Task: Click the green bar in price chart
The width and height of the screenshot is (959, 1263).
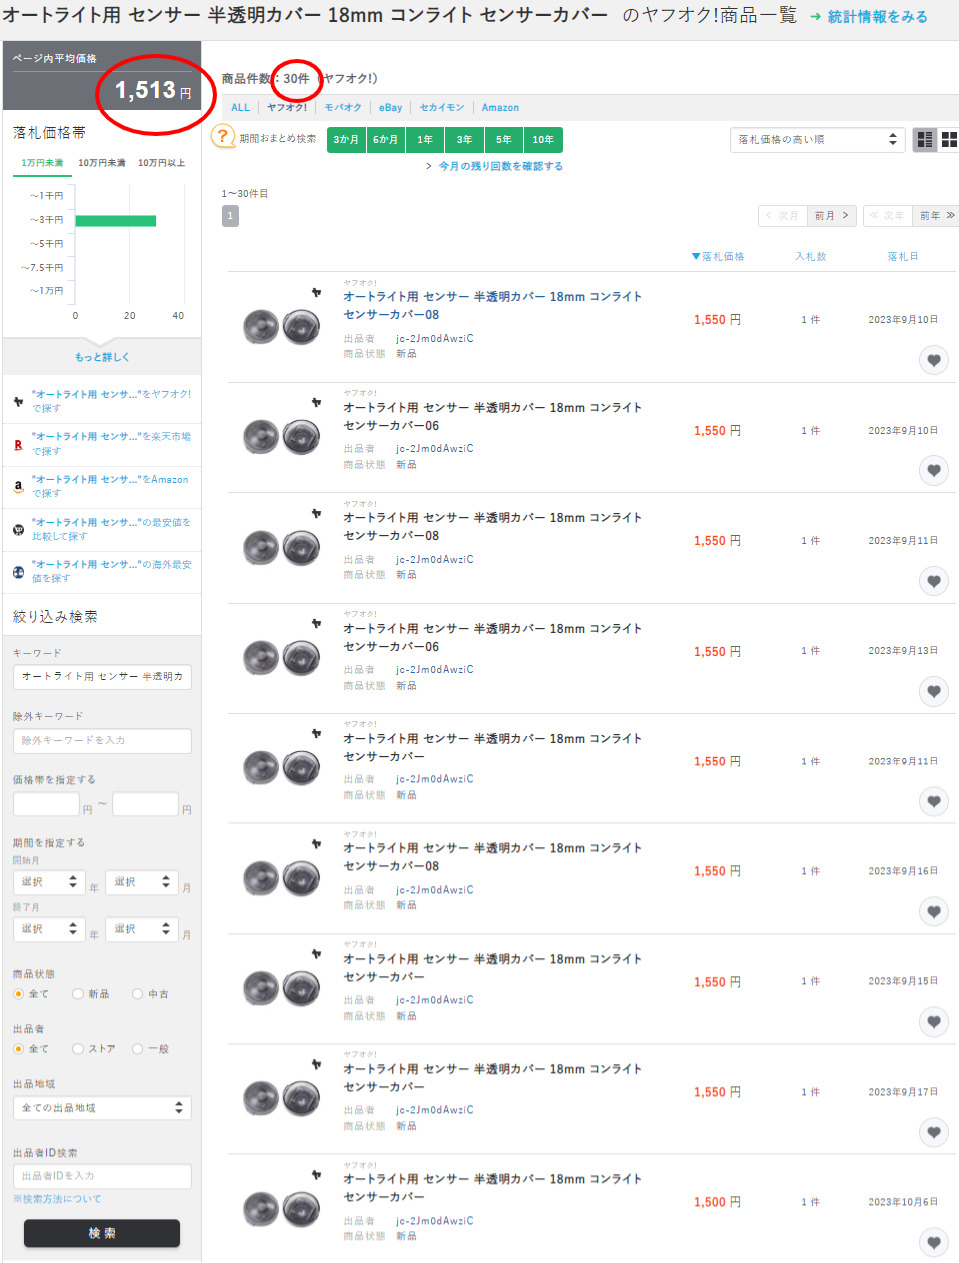Action: click(x=115, y=221)
